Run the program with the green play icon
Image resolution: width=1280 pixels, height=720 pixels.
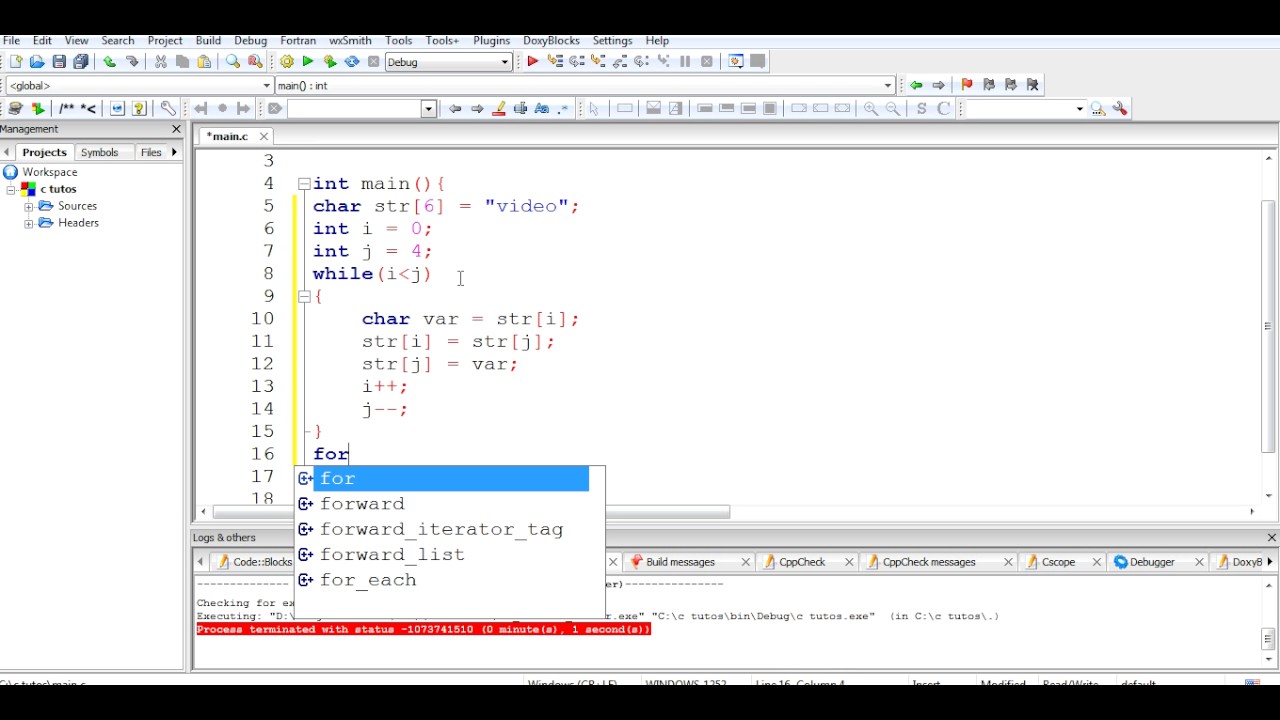point(308,62)
